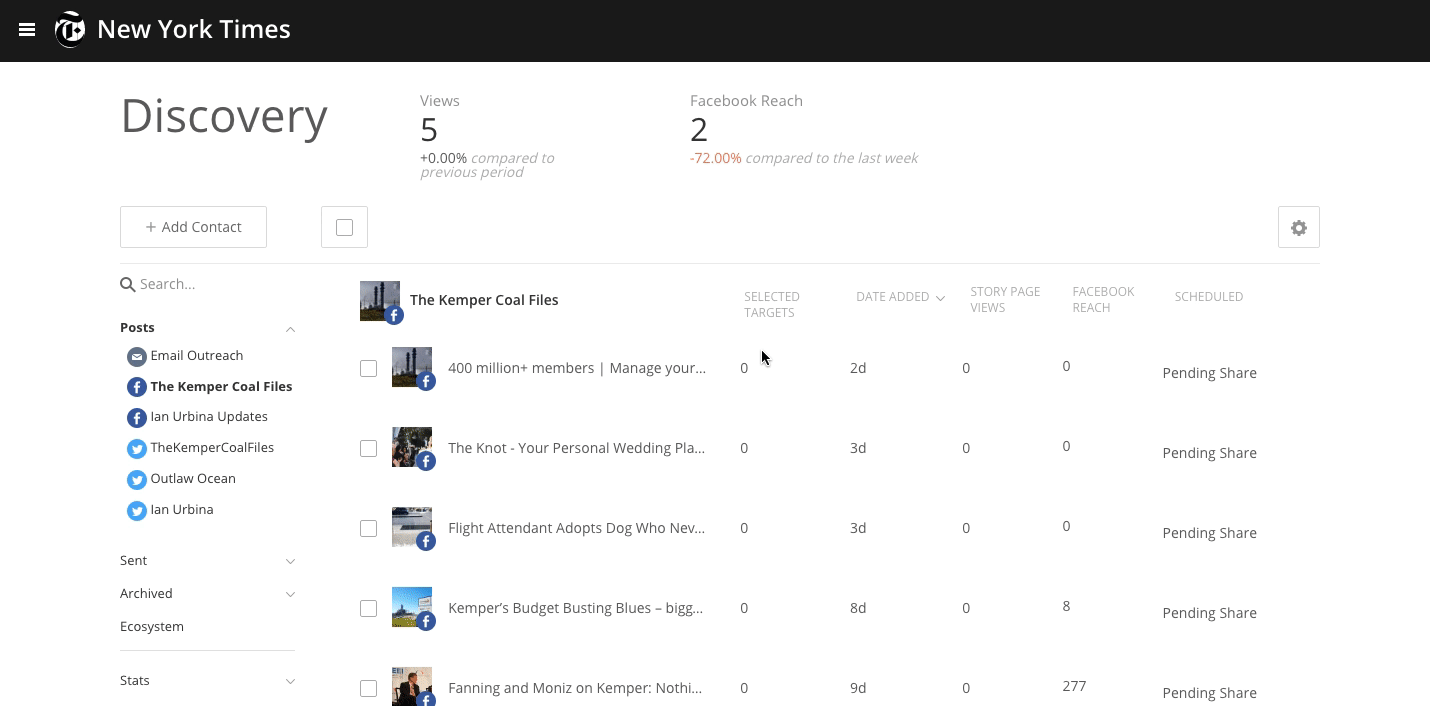Screen dimensions: 1430x706
Task: Open thumbnail of Kemper's Budget Busting Blues
Action: (411, 606)
